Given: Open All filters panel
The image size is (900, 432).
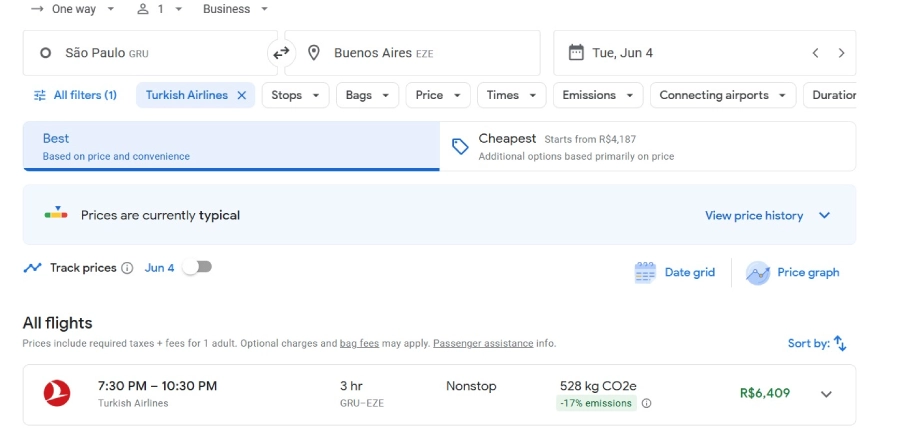Looking at the screenshot, I should point(76,95).
